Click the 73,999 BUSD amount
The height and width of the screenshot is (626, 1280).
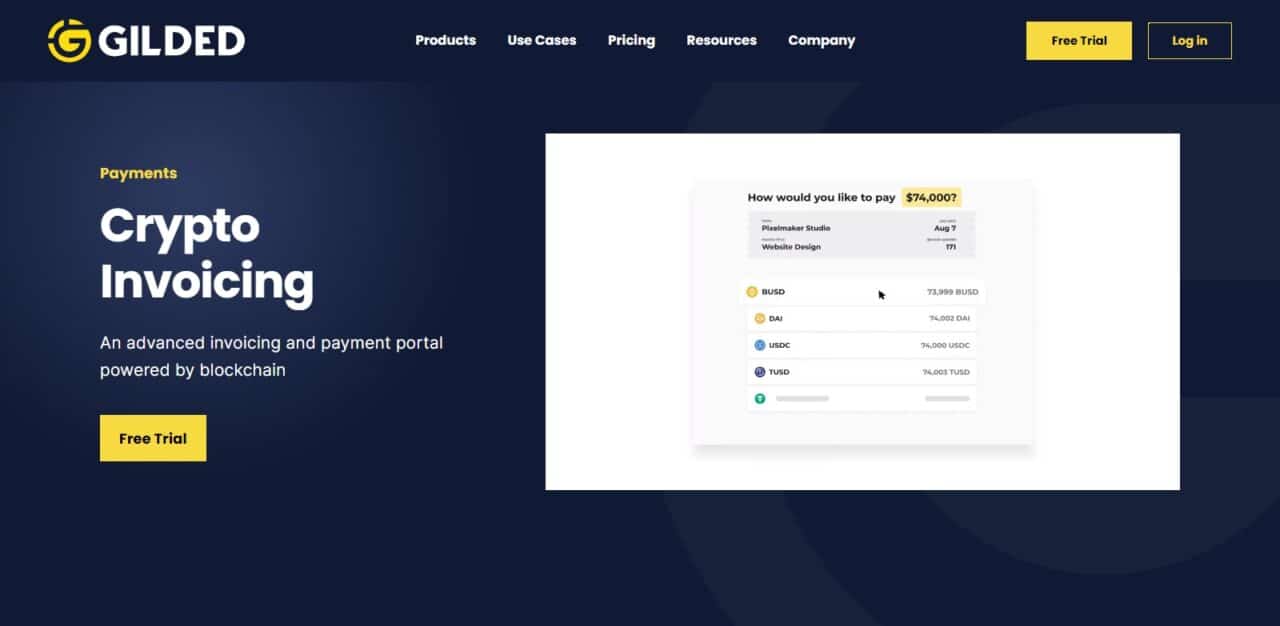953,292
